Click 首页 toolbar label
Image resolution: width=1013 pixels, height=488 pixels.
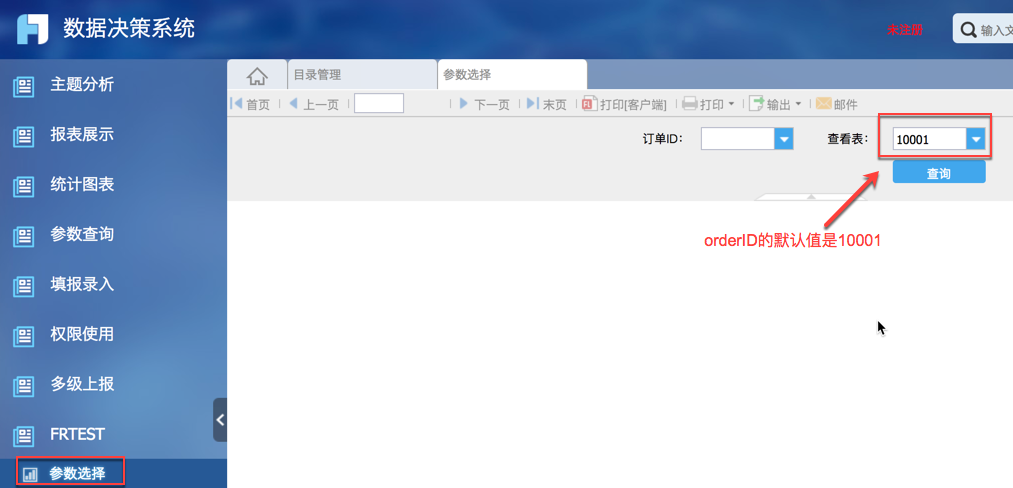(258, 105)
